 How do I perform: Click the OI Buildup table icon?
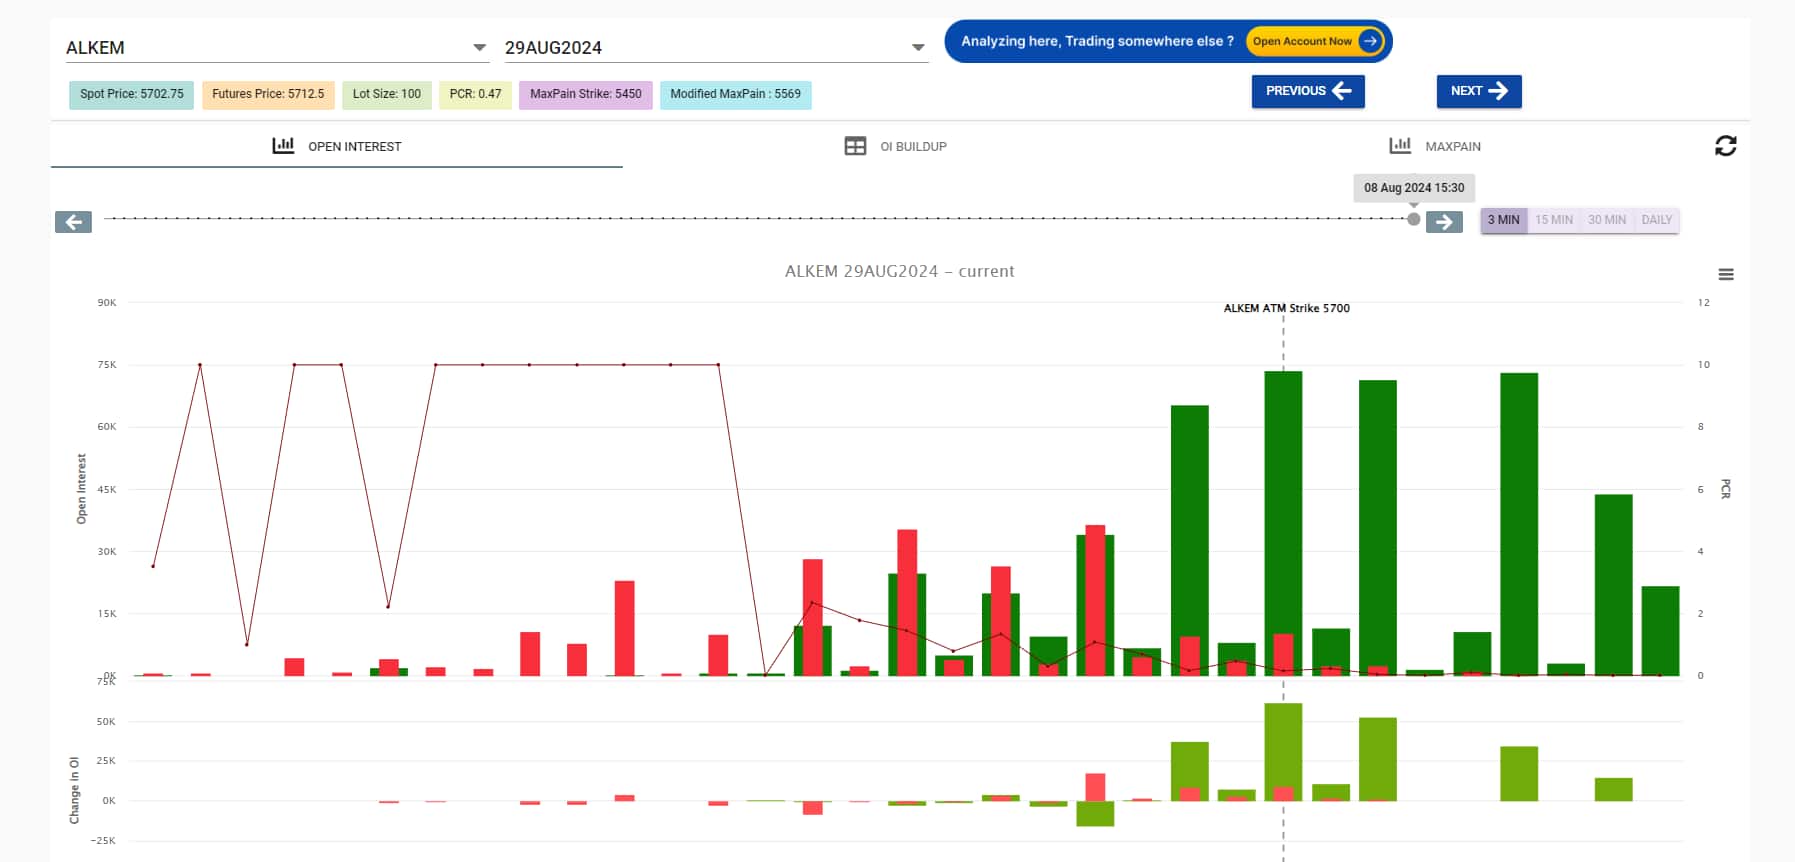point(855,146)
